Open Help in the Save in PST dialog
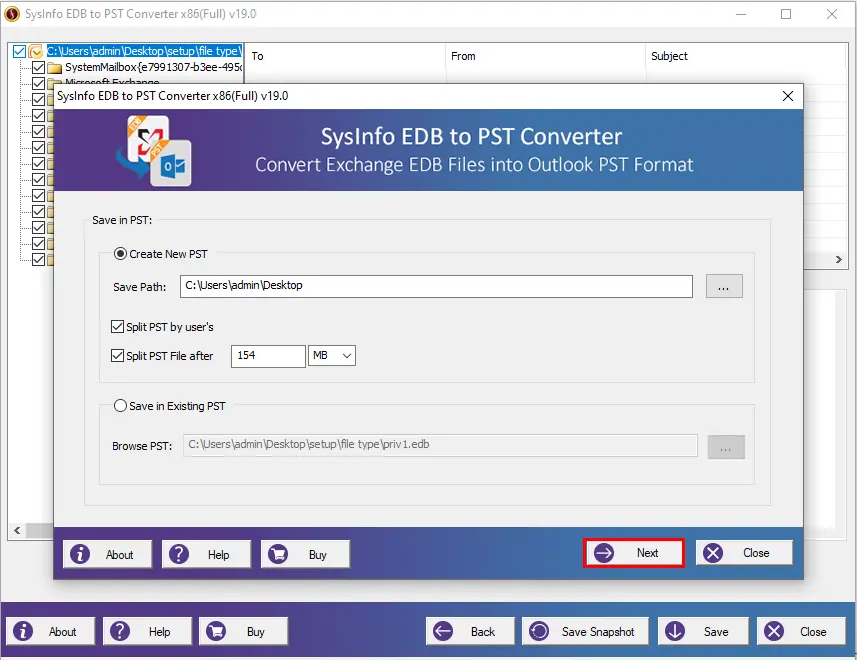The height and width of the screenshot is (660, 857). 206,555
